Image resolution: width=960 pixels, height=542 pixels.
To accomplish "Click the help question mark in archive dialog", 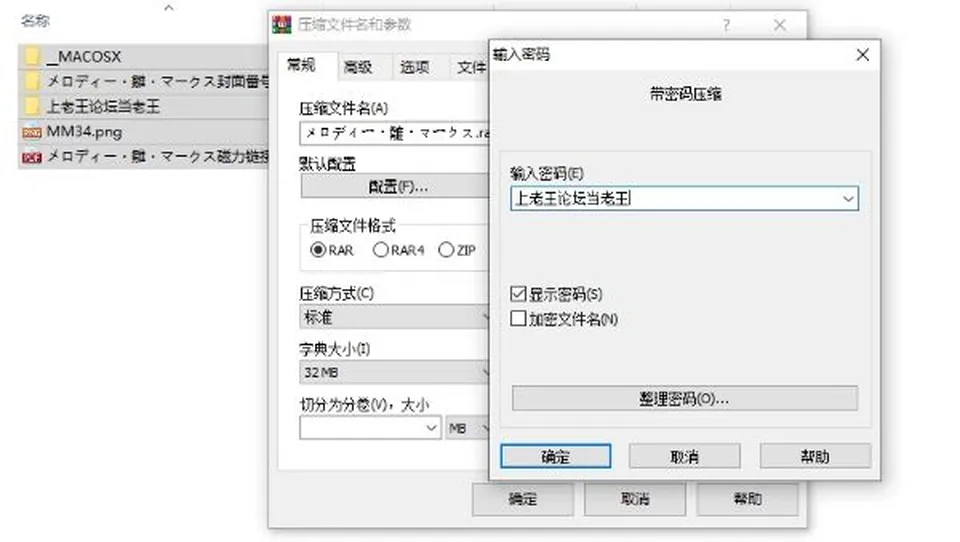I will click(726, 25).
